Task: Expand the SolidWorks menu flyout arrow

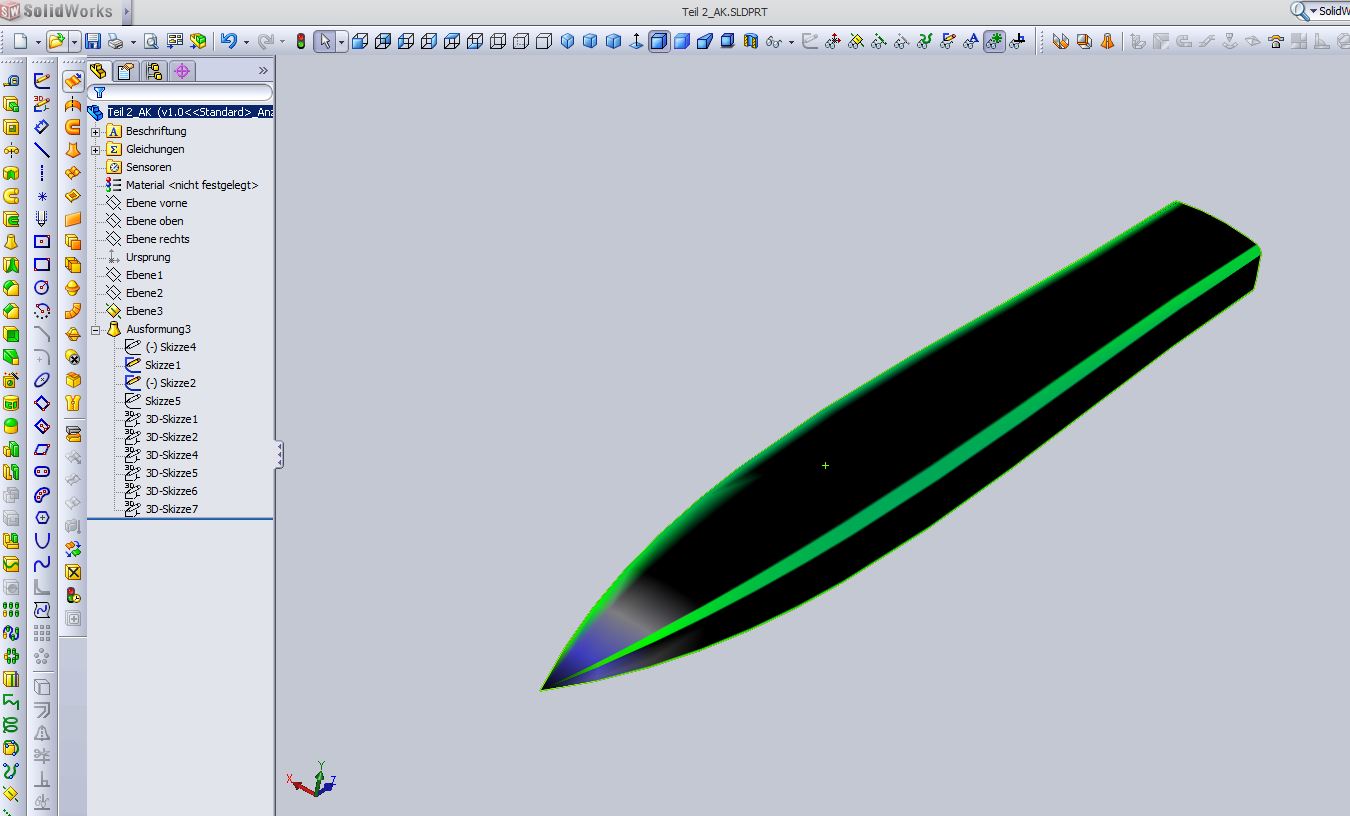Action: [x=126, y=12]
